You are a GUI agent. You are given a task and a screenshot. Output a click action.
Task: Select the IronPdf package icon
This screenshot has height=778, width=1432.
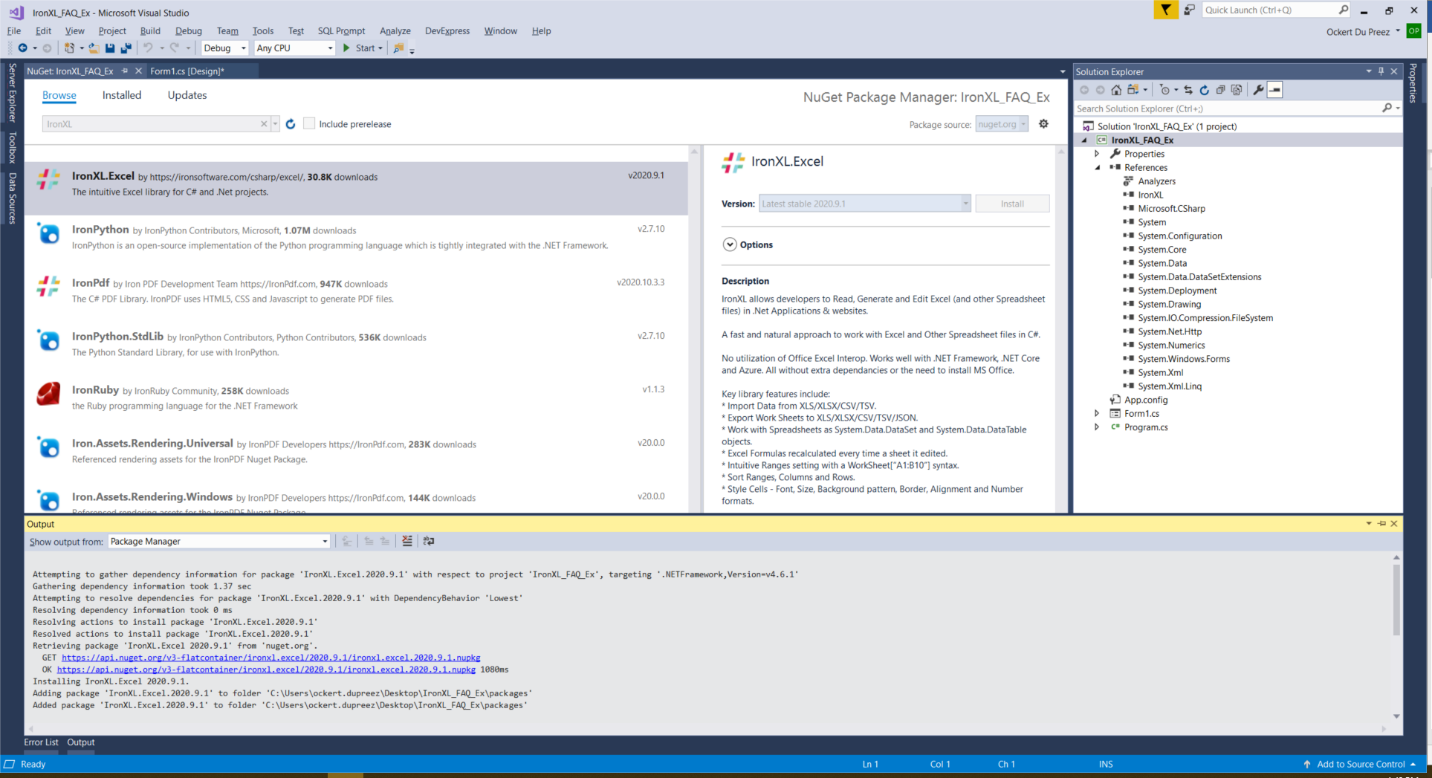[48, 286]
